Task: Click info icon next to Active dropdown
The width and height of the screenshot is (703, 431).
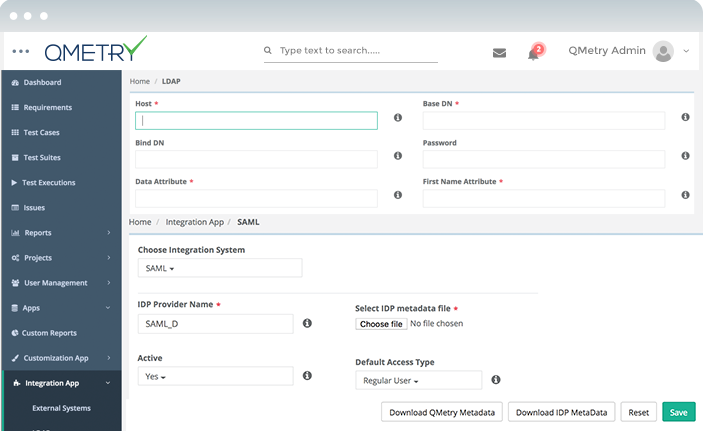Action: click(307, 375)
